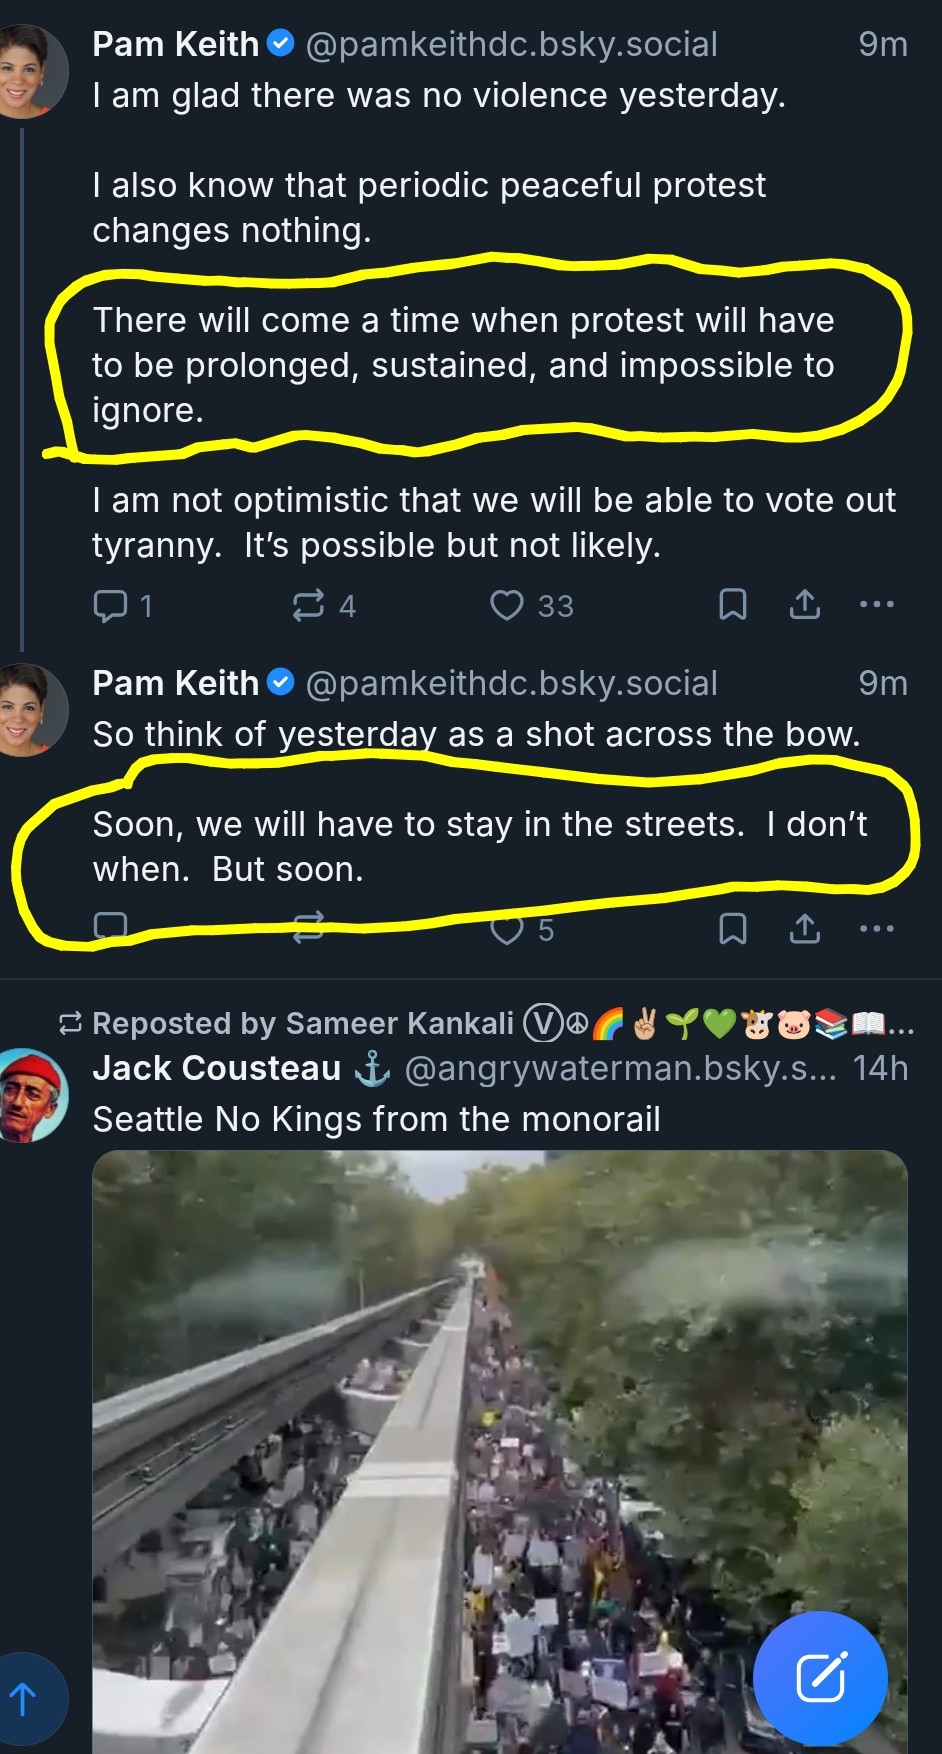Open the @pamkeithdc.bsky.social handle link

coord(511,44)
